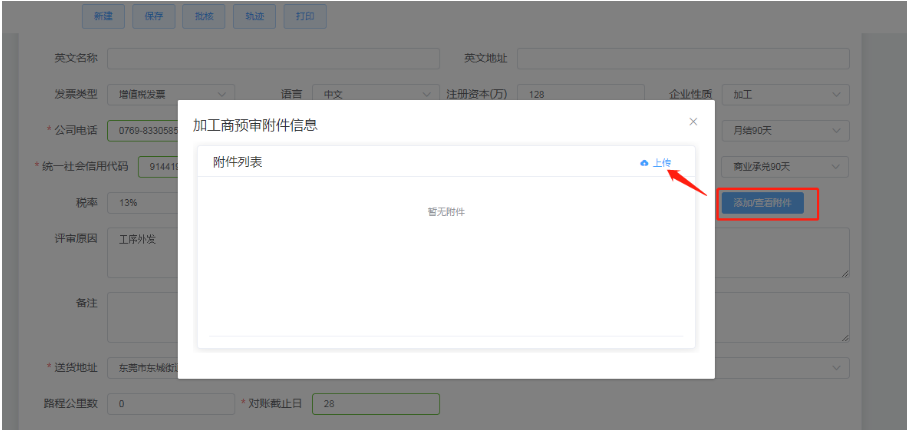Click the 加工商预审附件信息 dialog title
The height and width of the screenshot is (430, 907).
(255, 125)
